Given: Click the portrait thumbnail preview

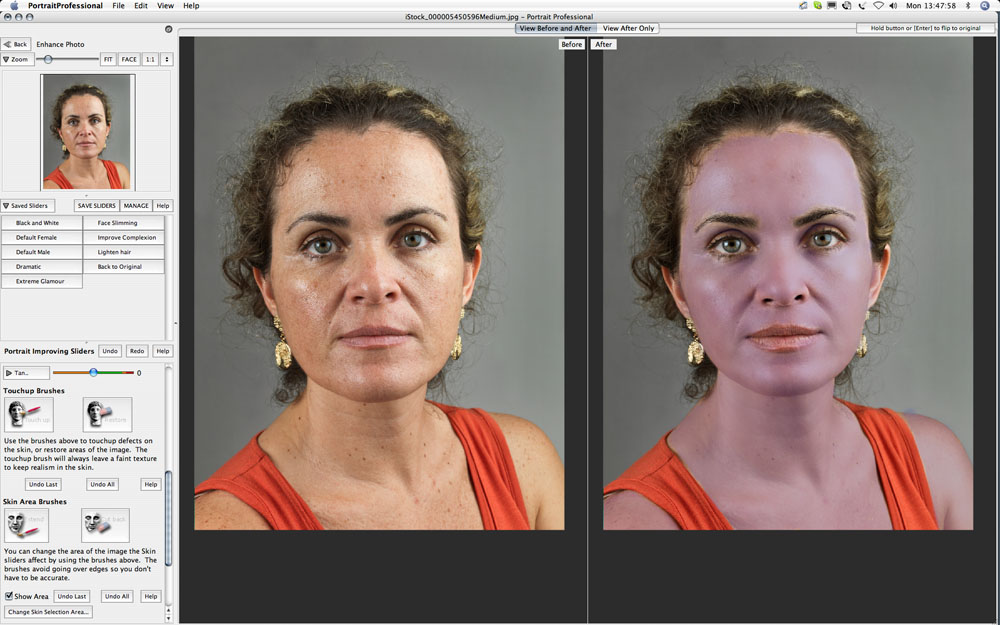Looking at the screenshot, I should (x=87, y=132).
